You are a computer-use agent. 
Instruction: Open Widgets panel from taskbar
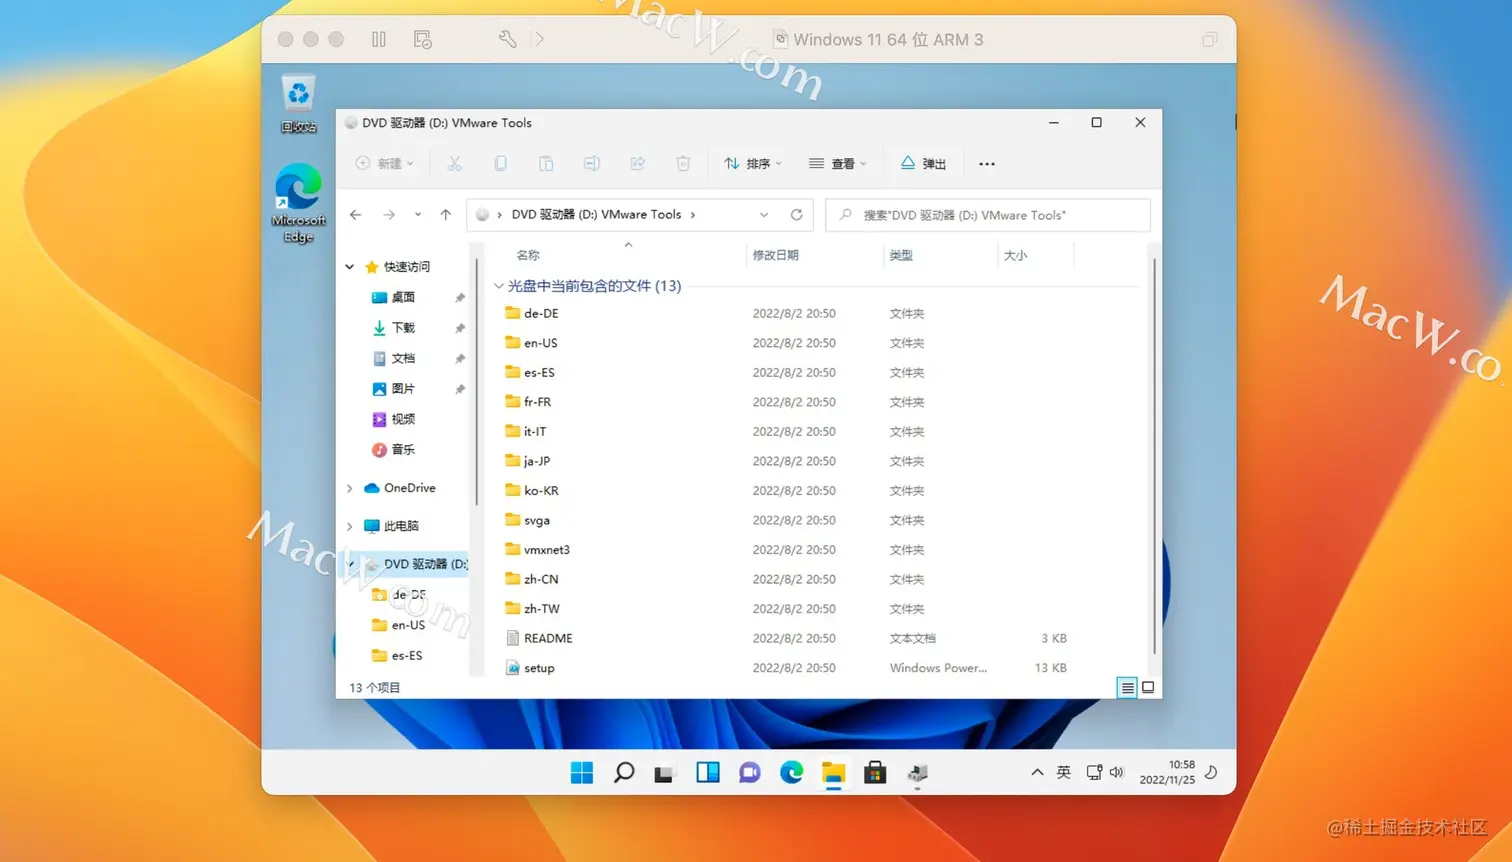[708, 772]
